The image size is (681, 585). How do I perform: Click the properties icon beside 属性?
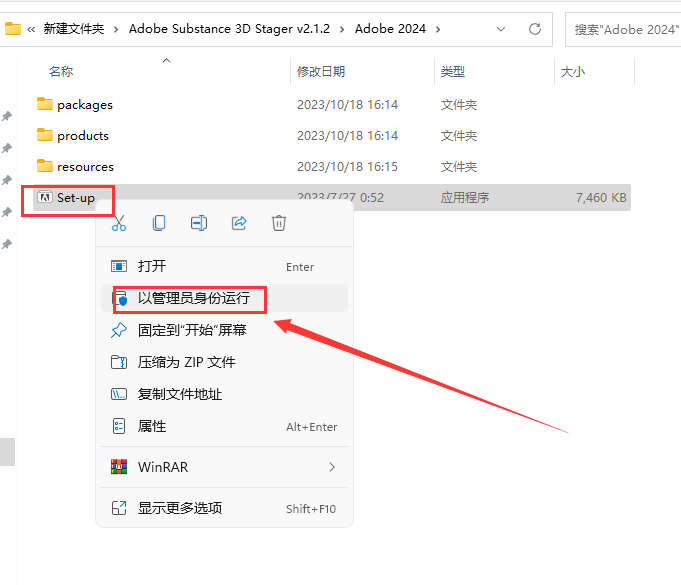(119, 426)
